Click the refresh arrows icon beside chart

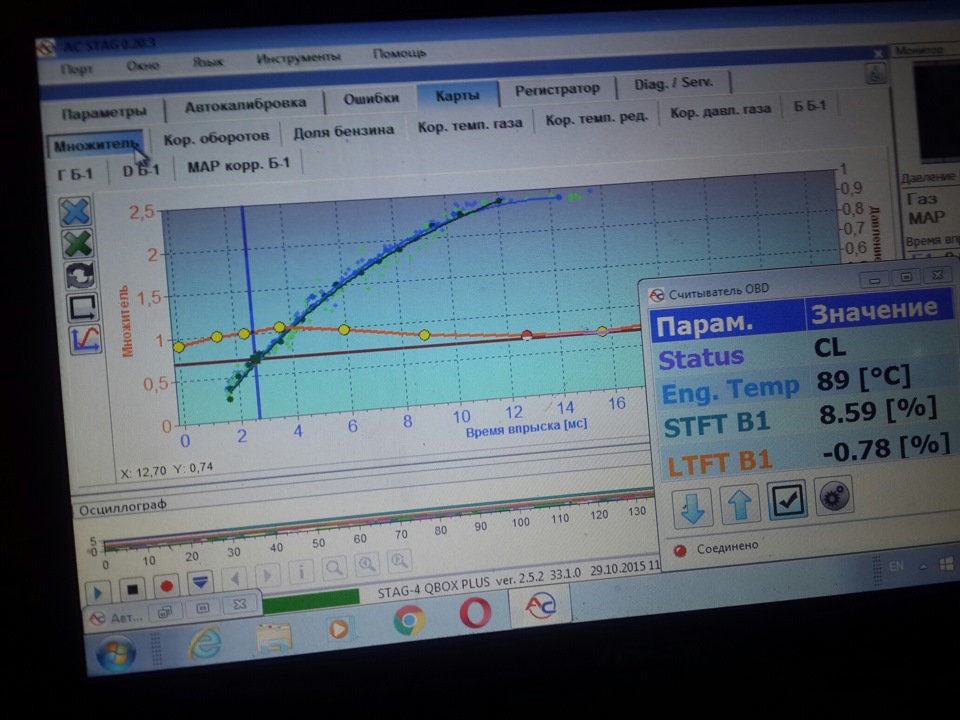(x=80, y=275)
